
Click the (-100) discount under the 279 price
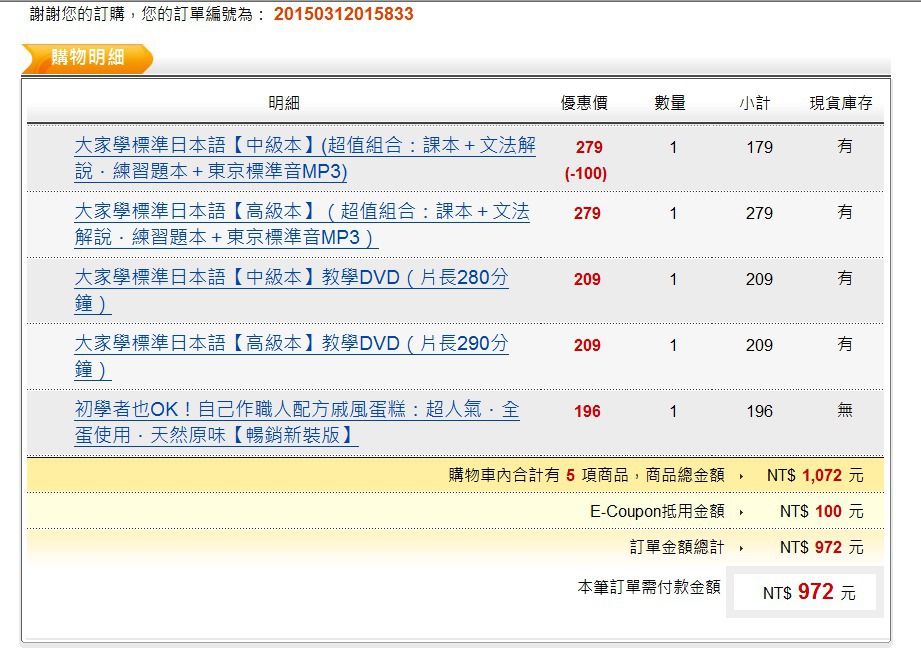(x=586, y=174)
